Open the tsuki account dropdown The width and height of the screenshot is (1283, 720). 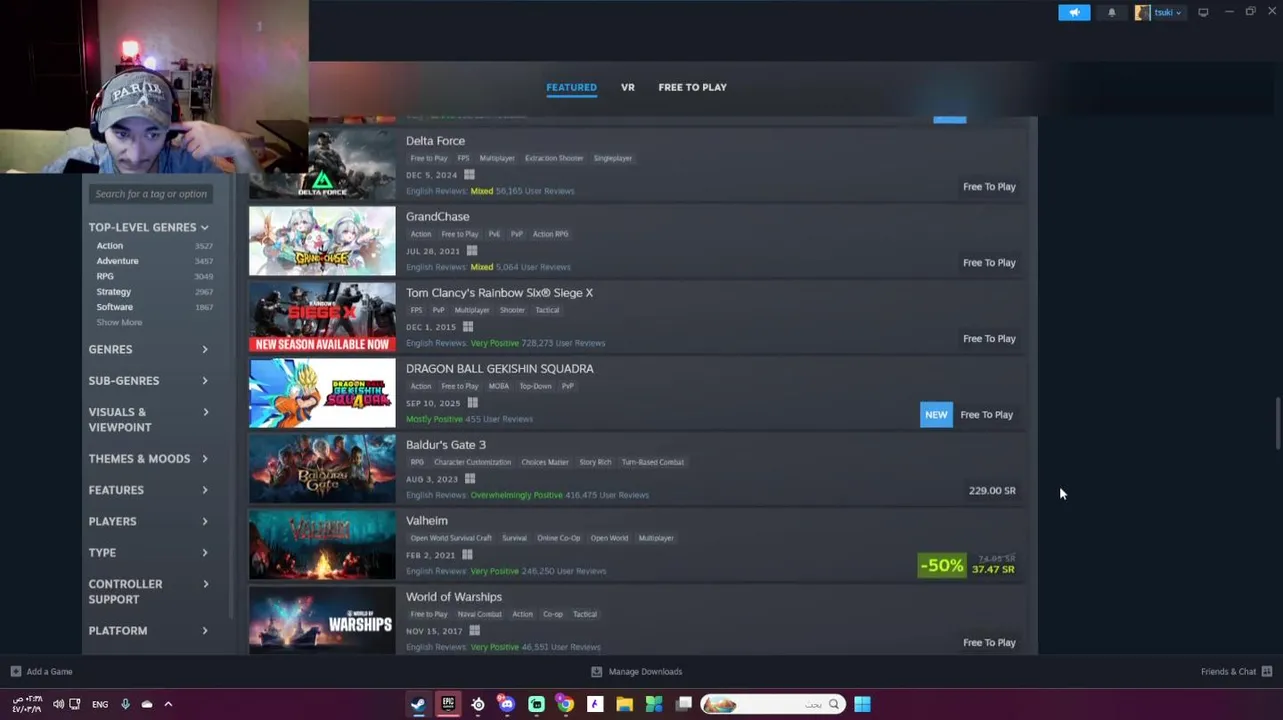[x=1167, y=13]
